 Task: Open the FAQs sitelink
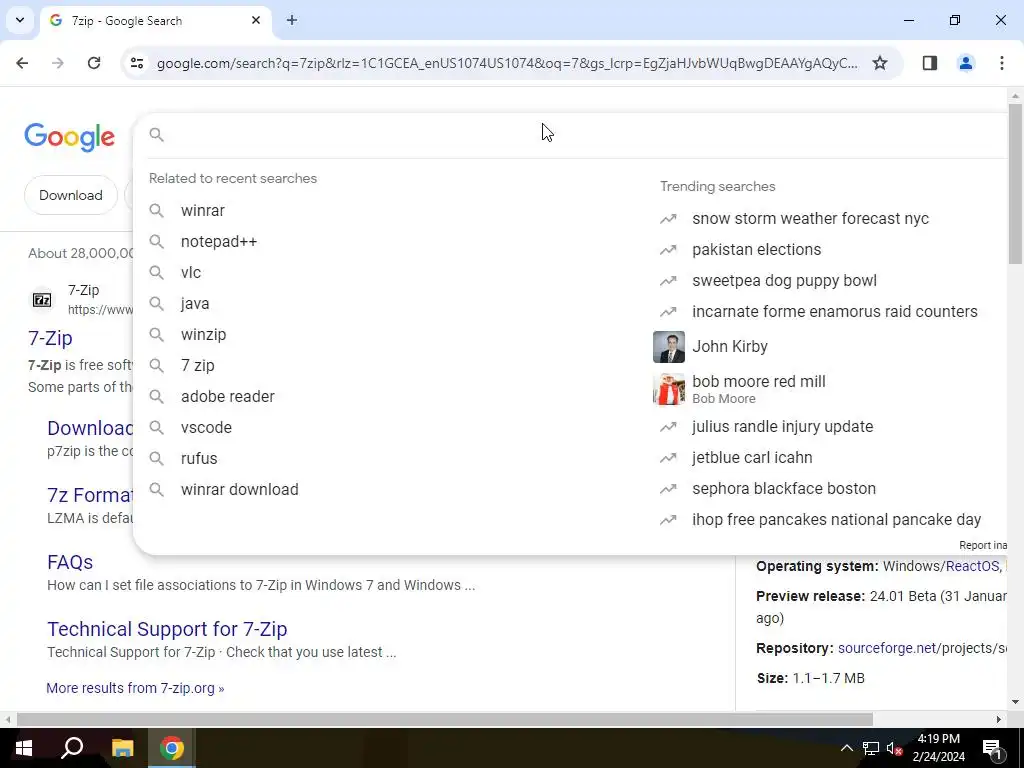70,562
